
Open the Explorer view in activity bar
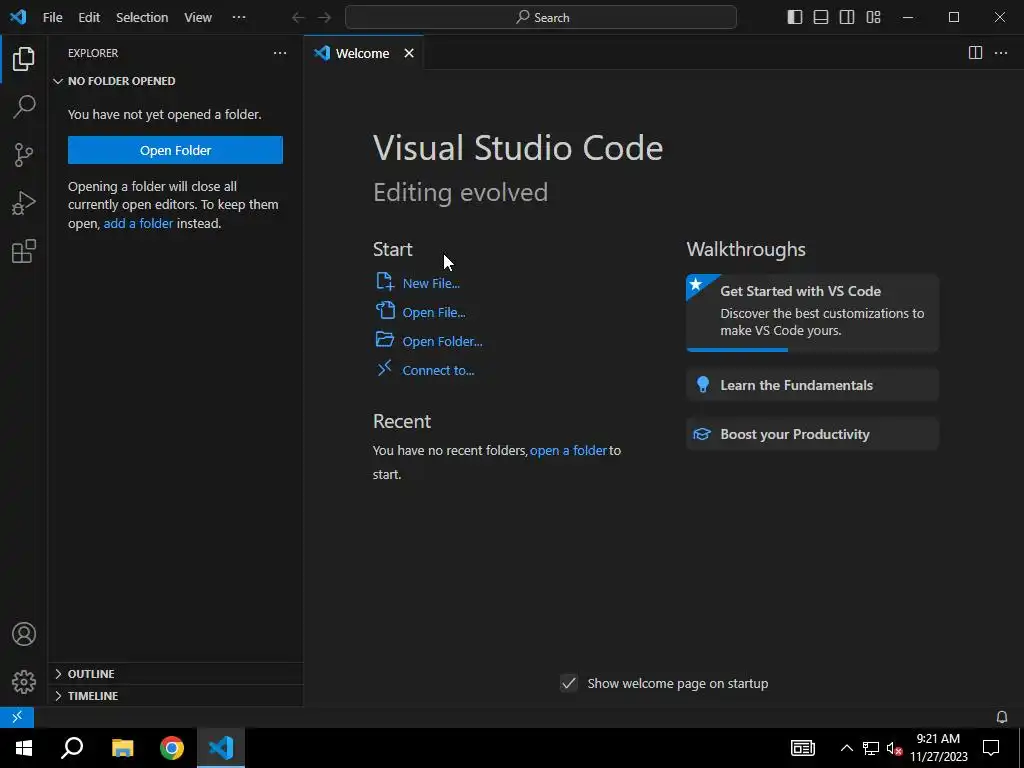[24, 59]
